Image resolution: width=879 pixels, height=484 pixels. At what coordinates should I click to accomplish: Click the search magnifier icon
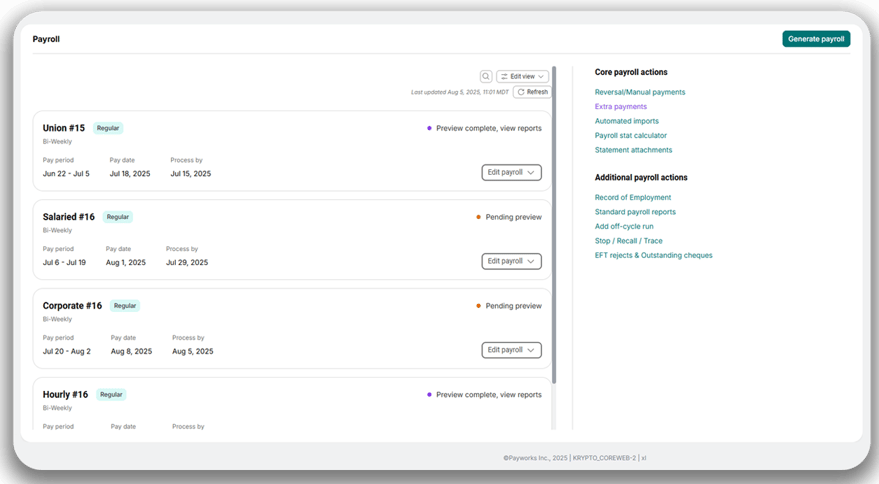(486, 76)
